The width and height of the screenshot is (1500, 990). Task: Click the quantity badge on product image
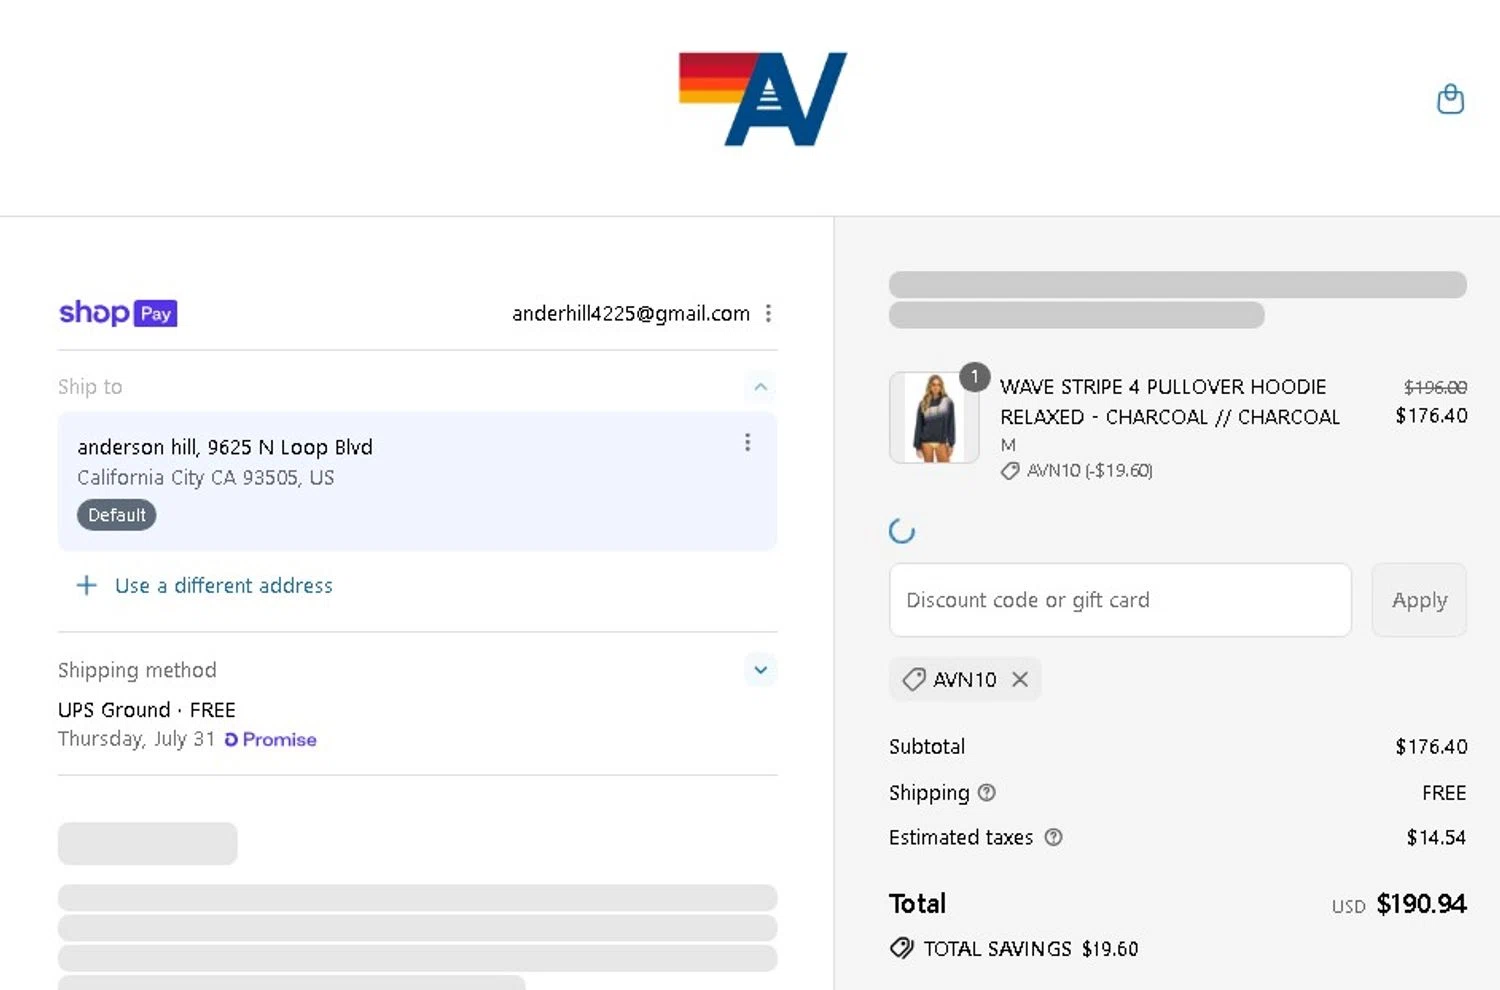click(x=974, y=377)
